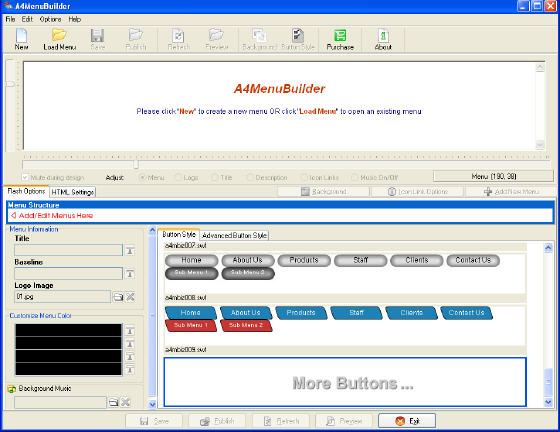The height and width of the screenshot is (432, 560).
Task: Click the bottom Save button
Action: coord(154,421)
